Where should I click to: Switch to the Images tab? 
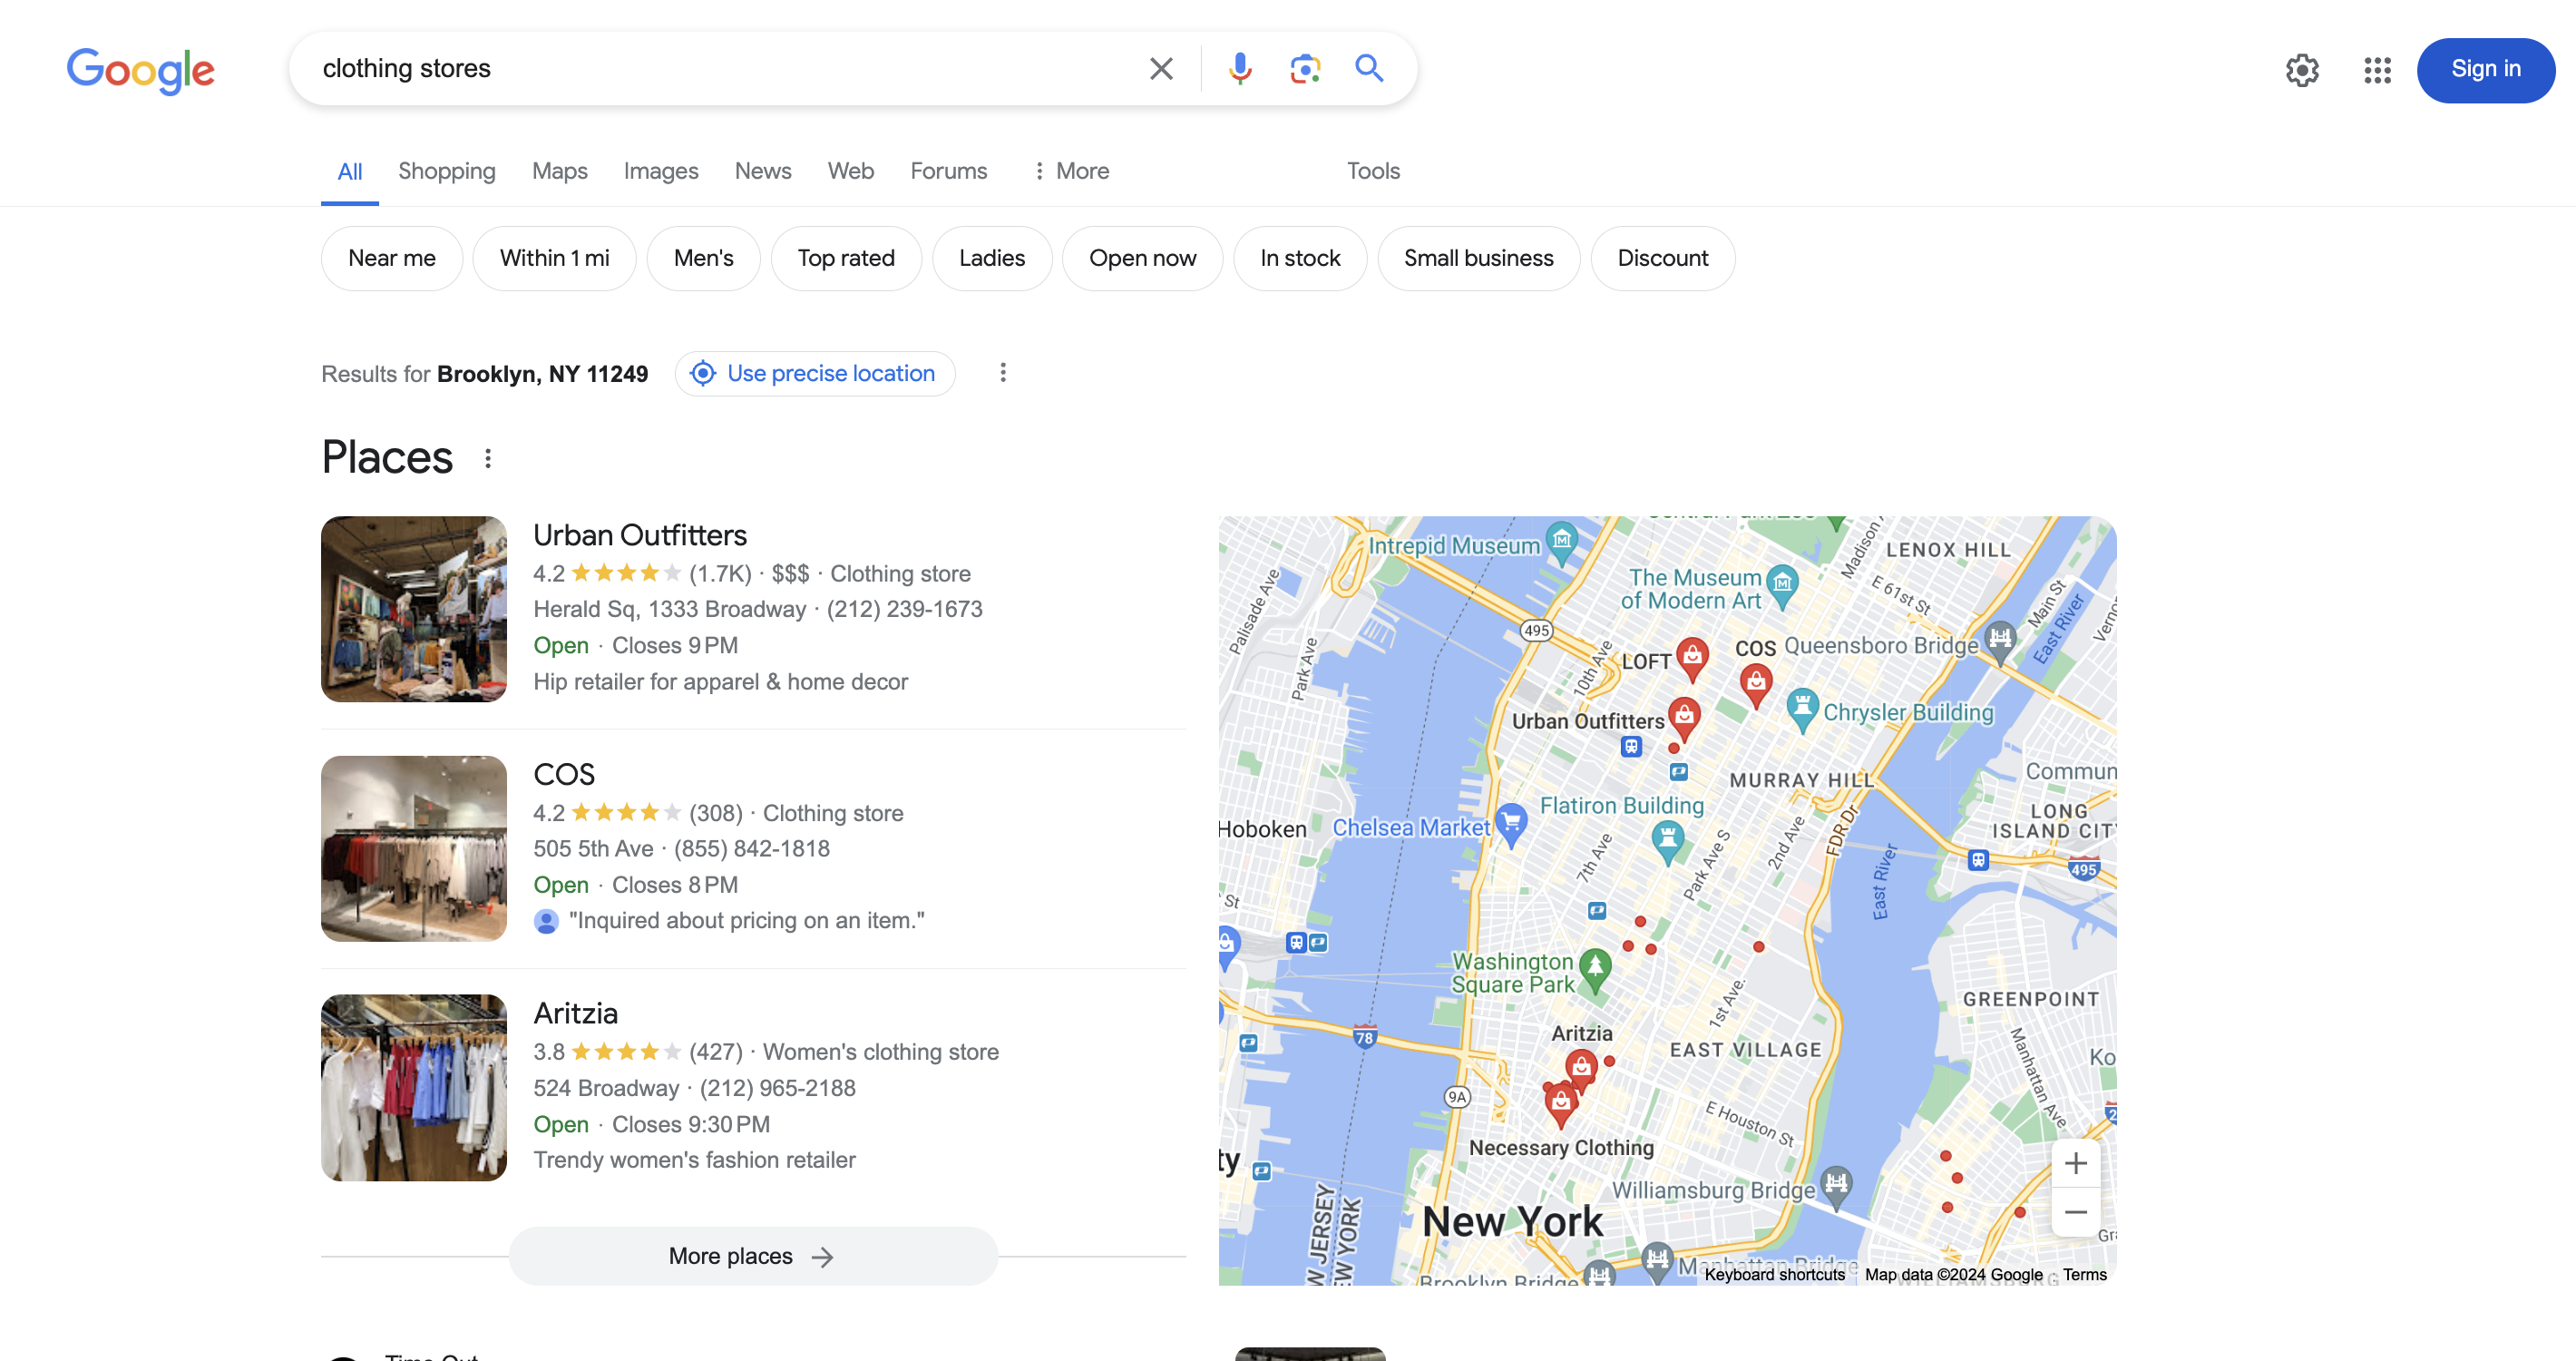(660, 171)
